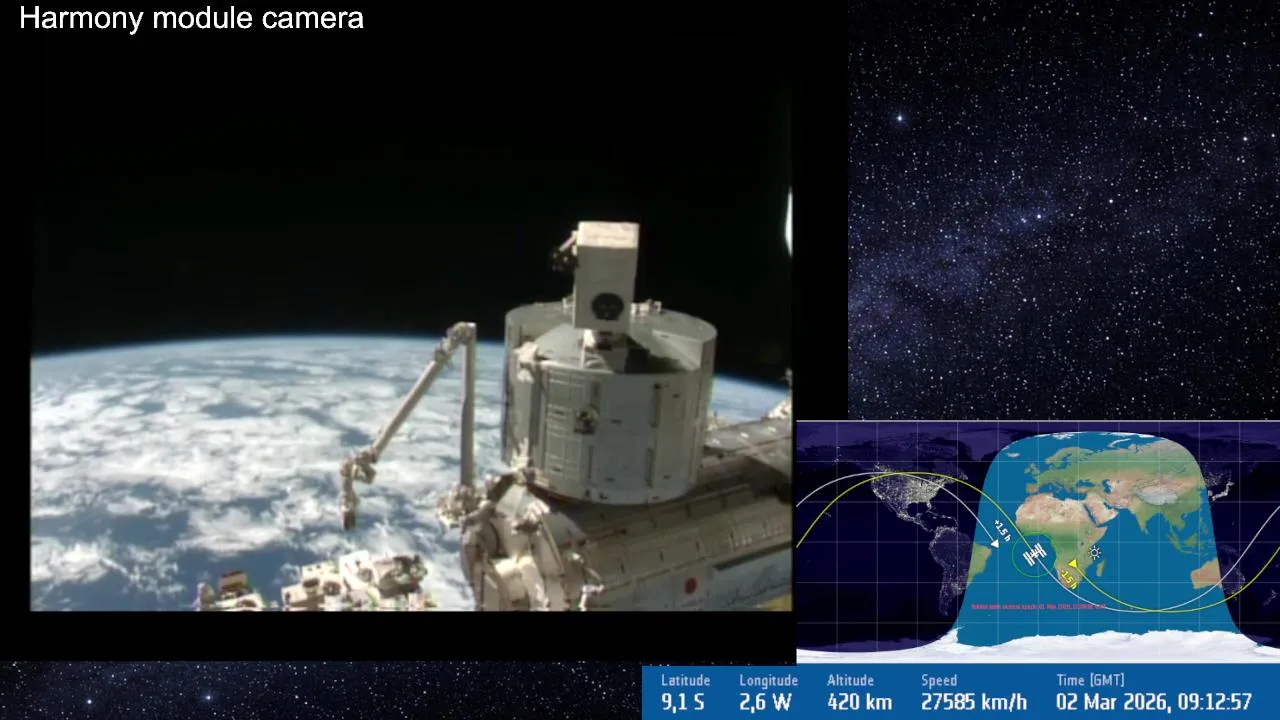
Task: Click the "Speed" label
Action: click(x=939, y=680)
